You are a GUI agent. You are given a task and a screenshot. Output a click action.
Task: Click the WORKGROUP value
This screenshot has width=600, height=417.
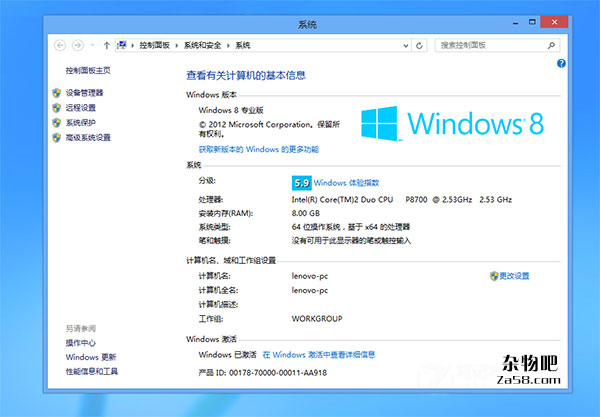click(317, 319)
